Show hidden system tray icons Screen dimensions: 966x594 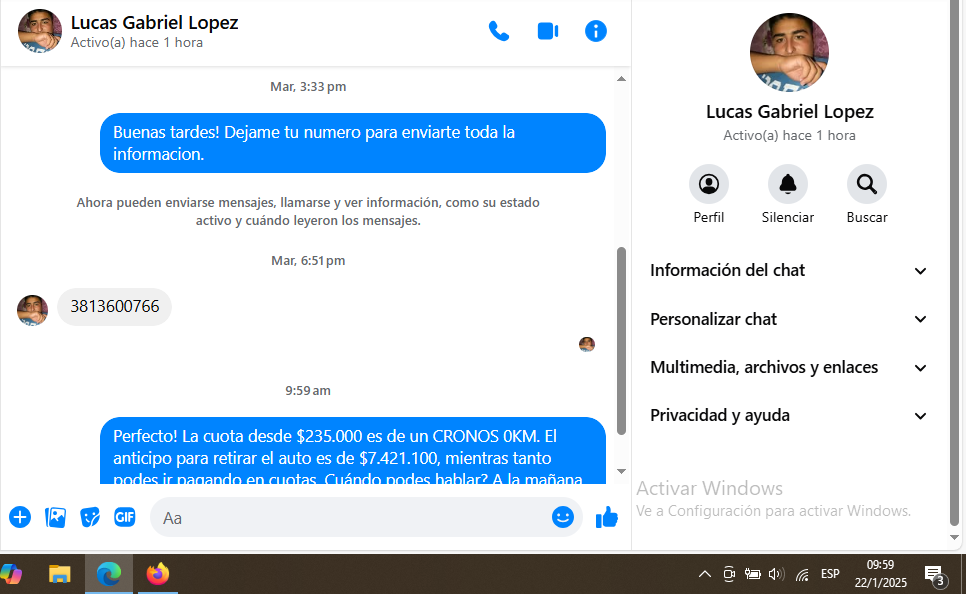[705, 574]
